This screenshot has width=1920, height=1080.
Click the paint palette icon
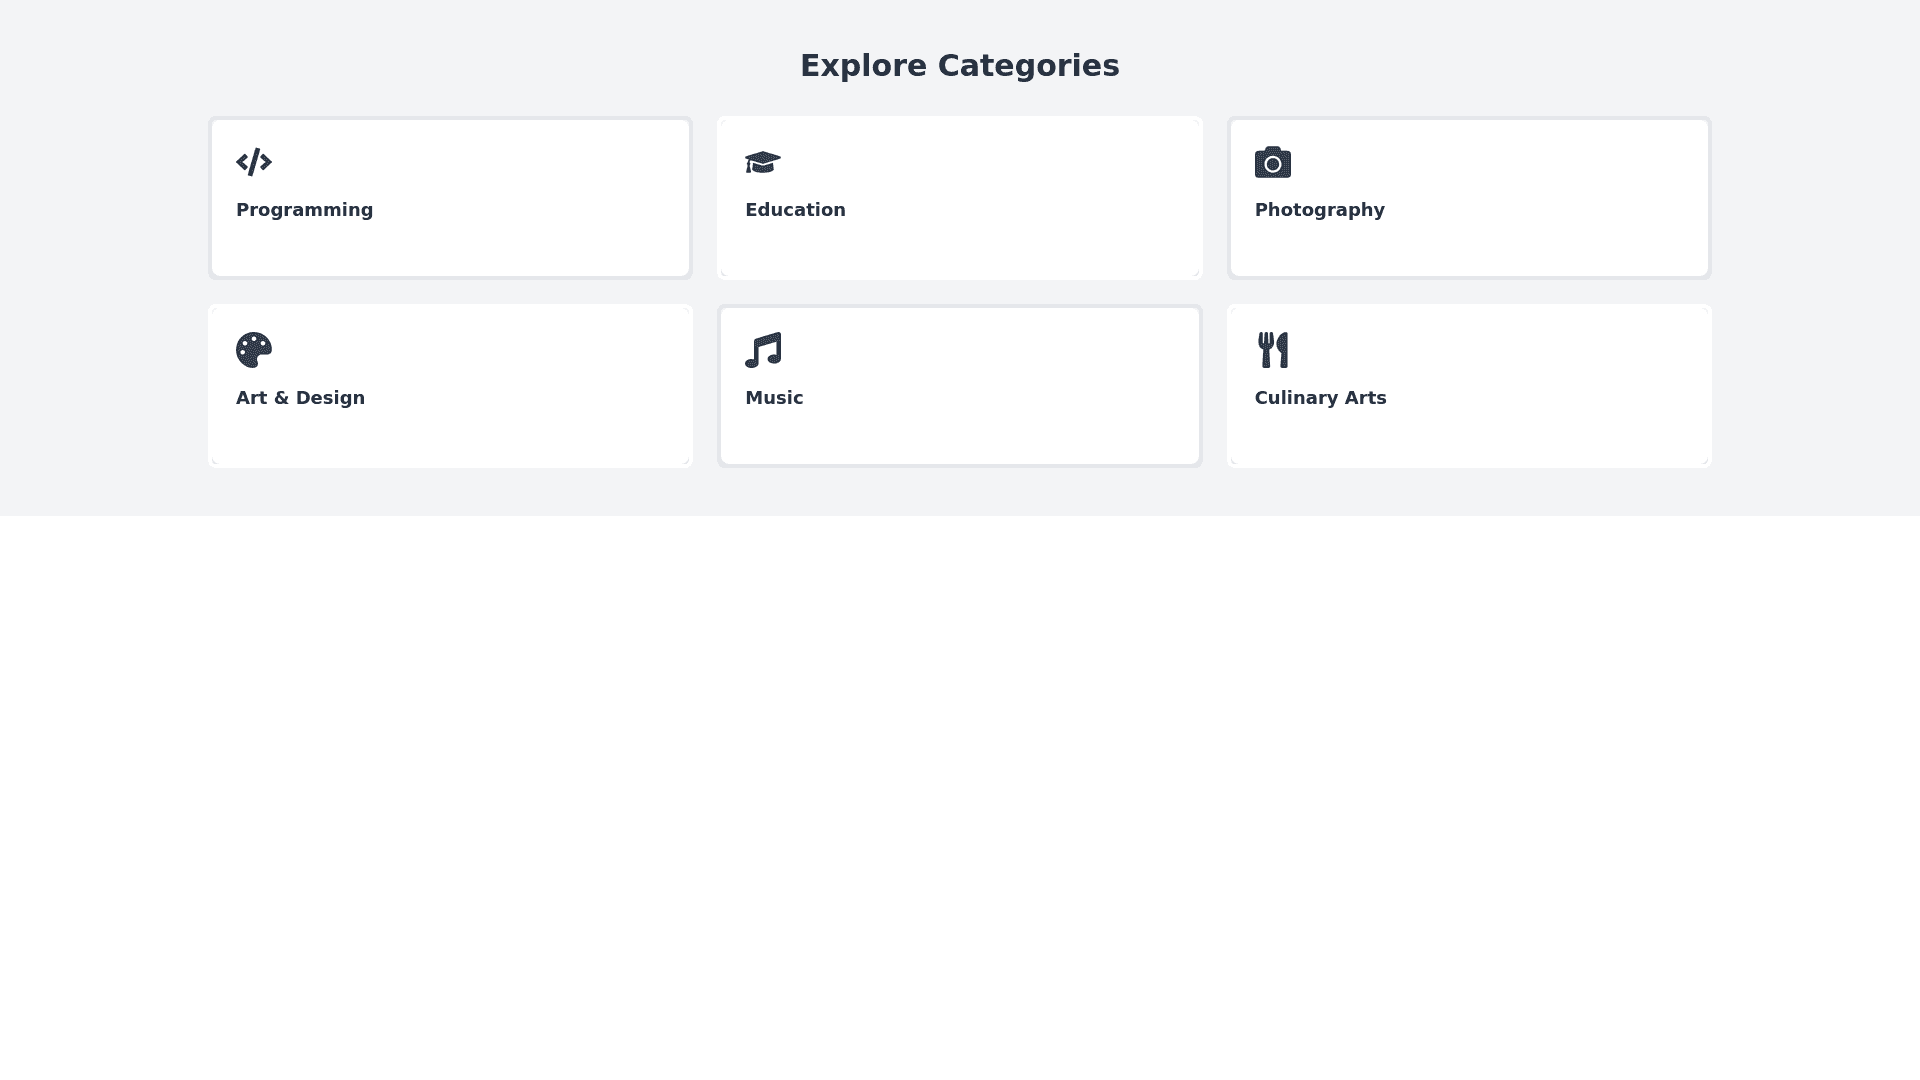(254, 350)
